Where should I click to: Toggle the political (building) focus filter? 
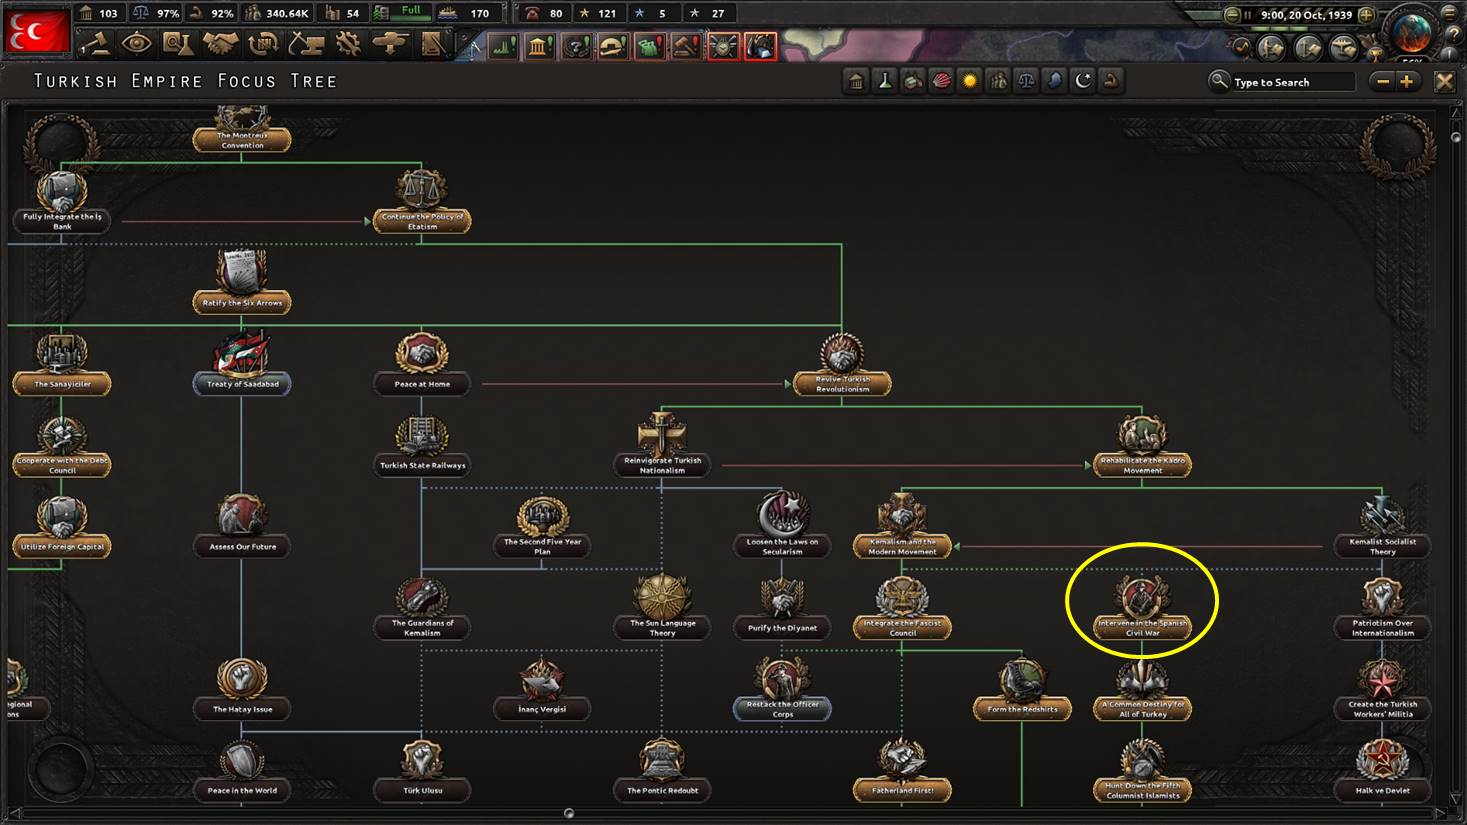coord(856,82)
